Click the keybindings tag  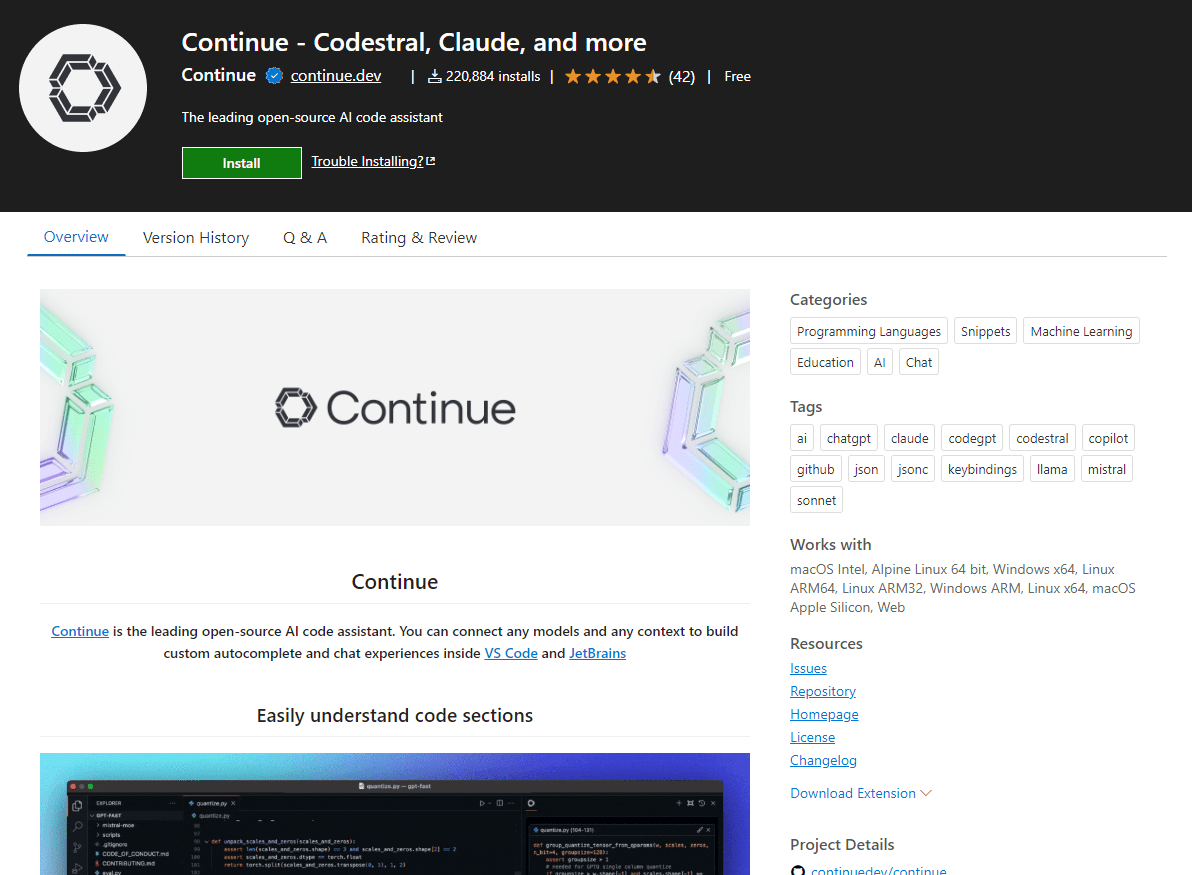[982, 470]
